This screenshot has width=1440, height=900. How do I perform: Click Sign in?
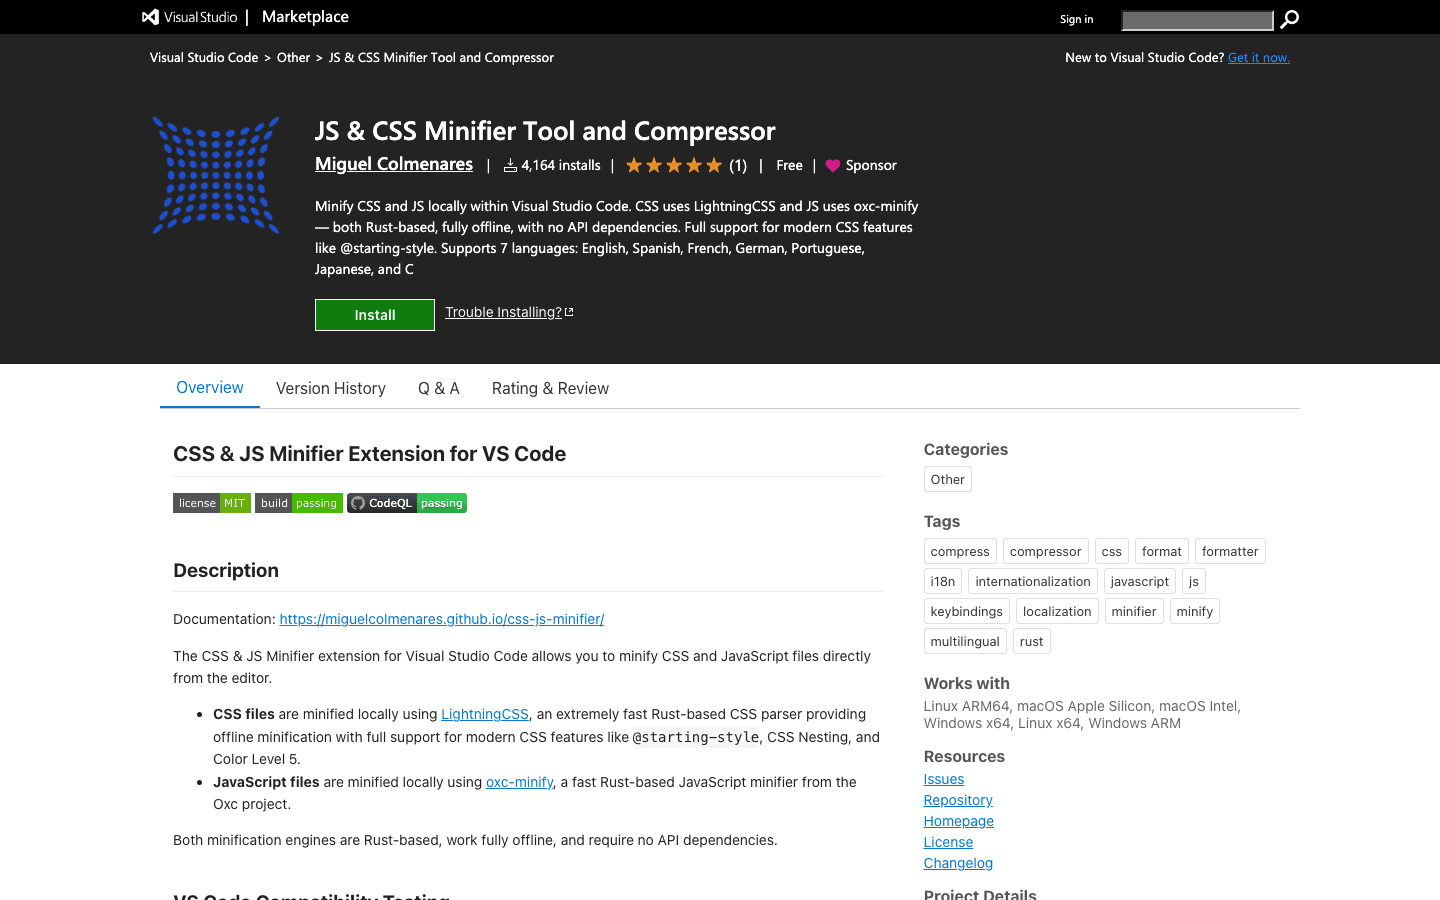(1076, 19)
